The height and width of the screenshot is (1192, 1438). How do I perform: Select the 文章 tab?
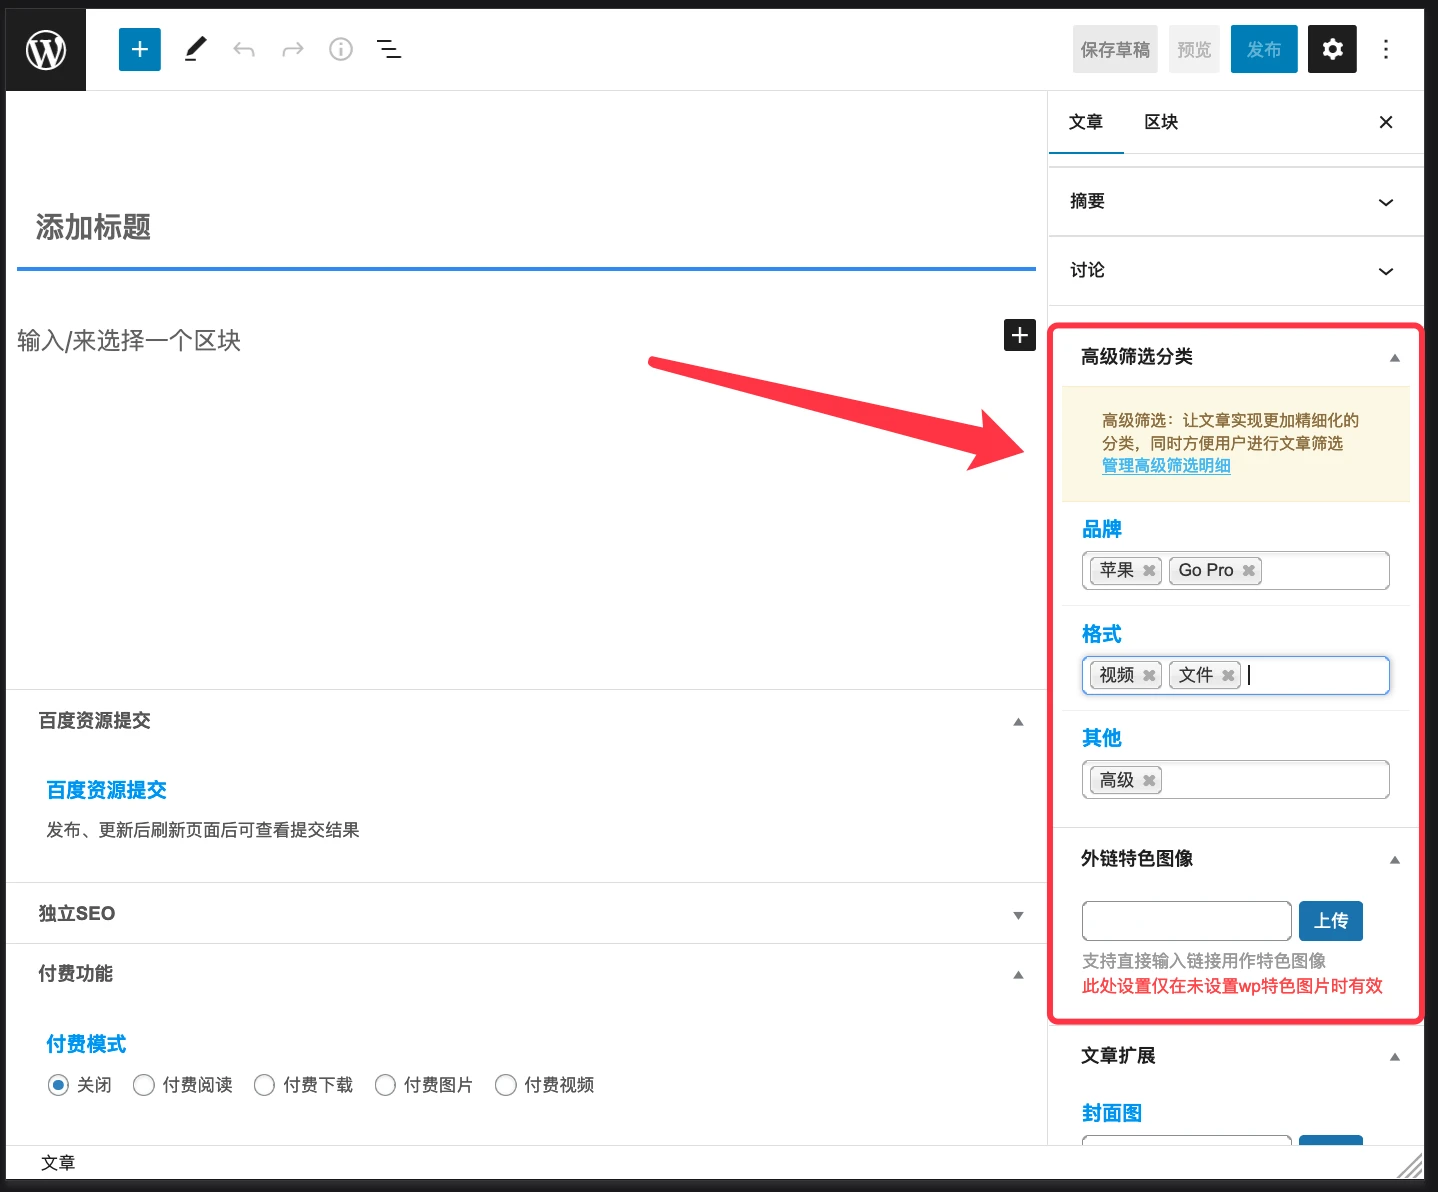1086,122
